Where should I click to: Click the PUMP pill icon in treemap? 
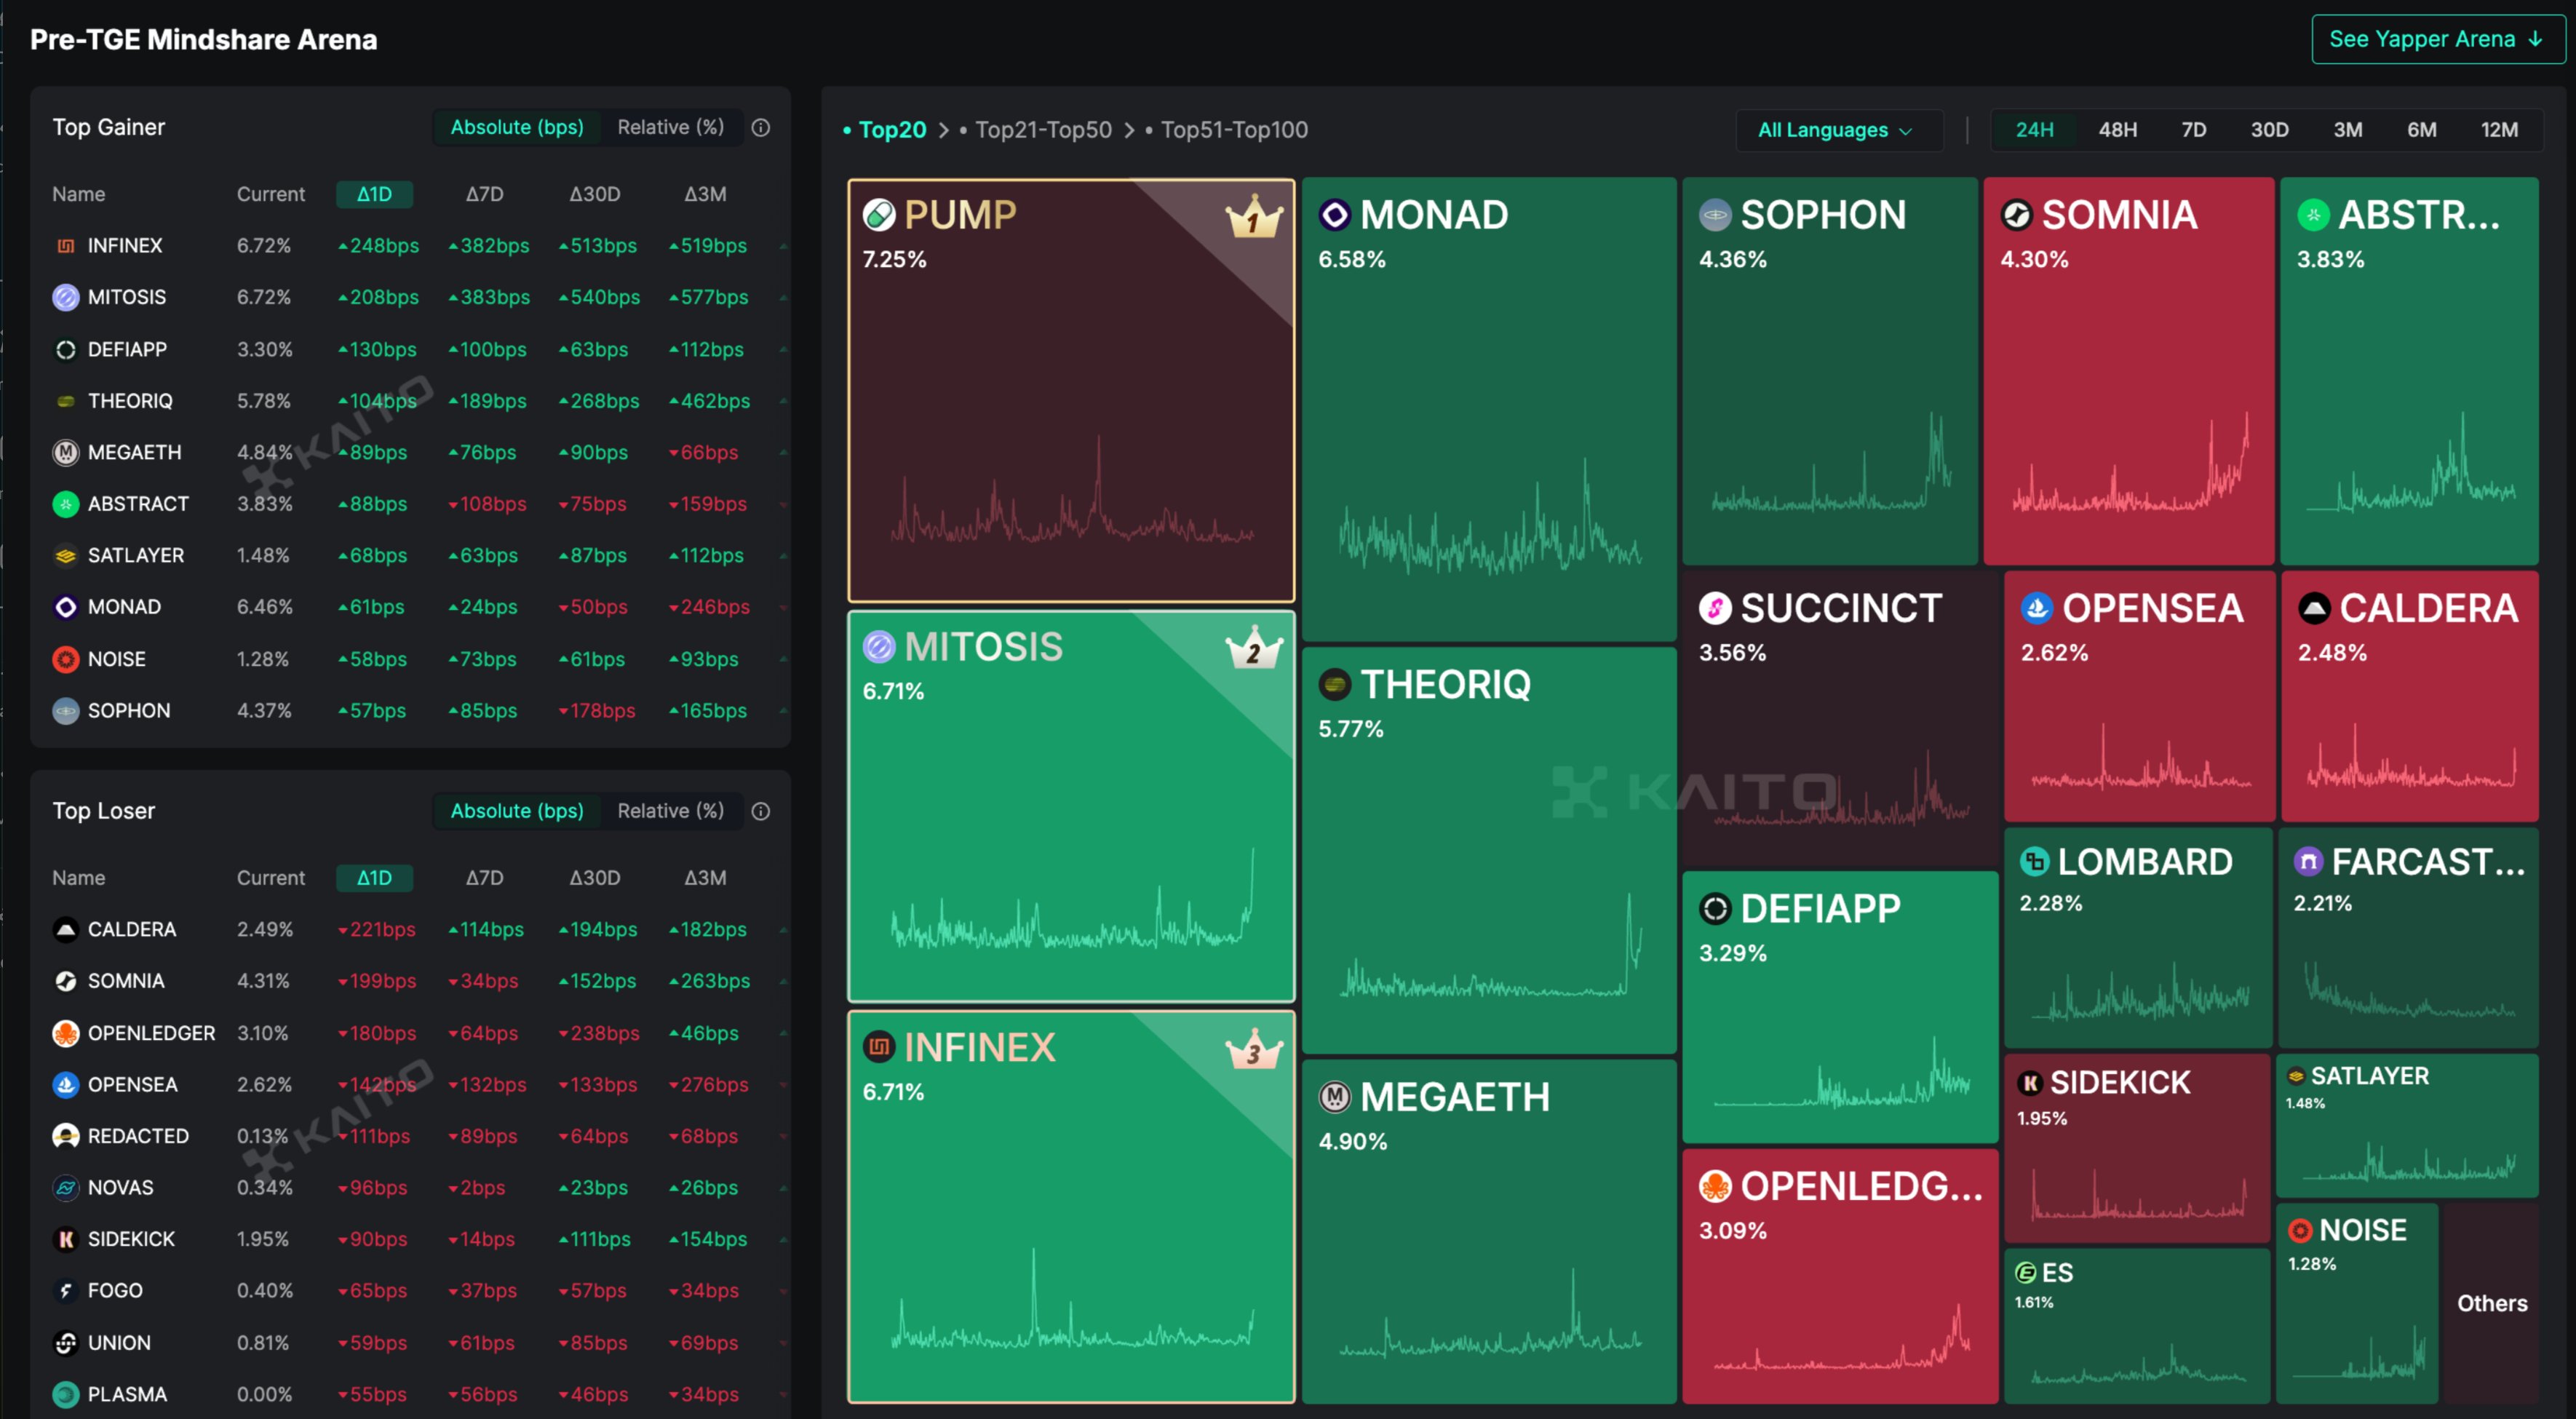click(x=879, y=215)
